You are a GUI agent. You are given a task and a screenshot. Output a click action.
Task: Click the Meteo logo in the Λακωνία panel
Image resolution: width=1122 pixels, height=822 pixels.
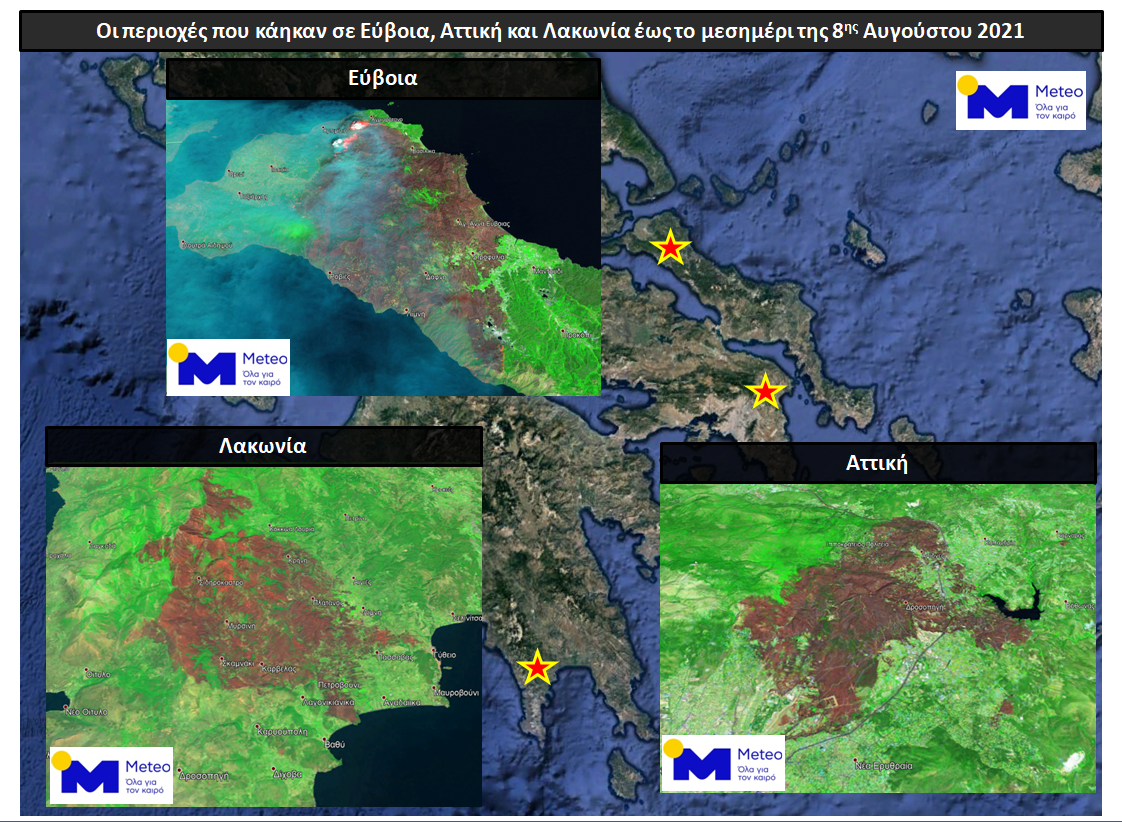111,774
